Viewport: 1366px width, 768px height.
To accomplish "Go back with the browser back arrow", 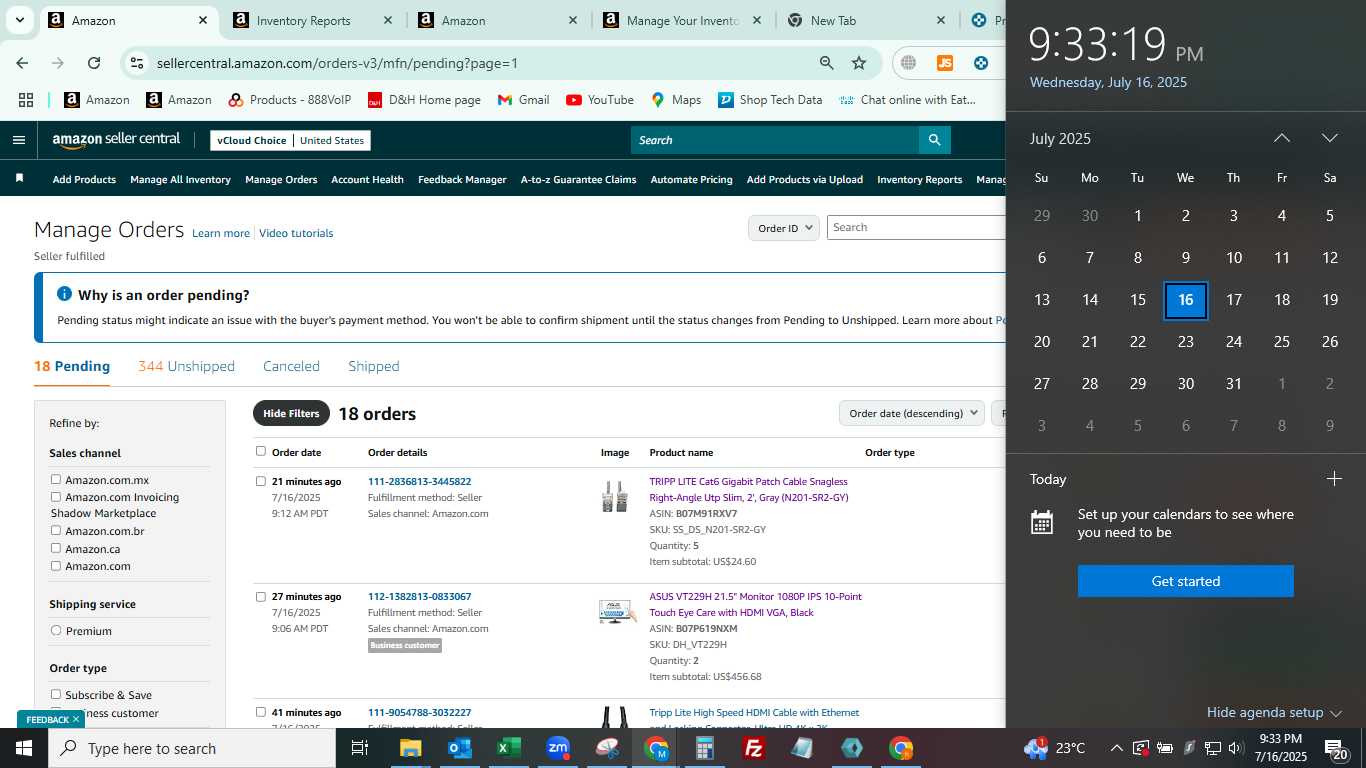I will click(x=22, y=63).
